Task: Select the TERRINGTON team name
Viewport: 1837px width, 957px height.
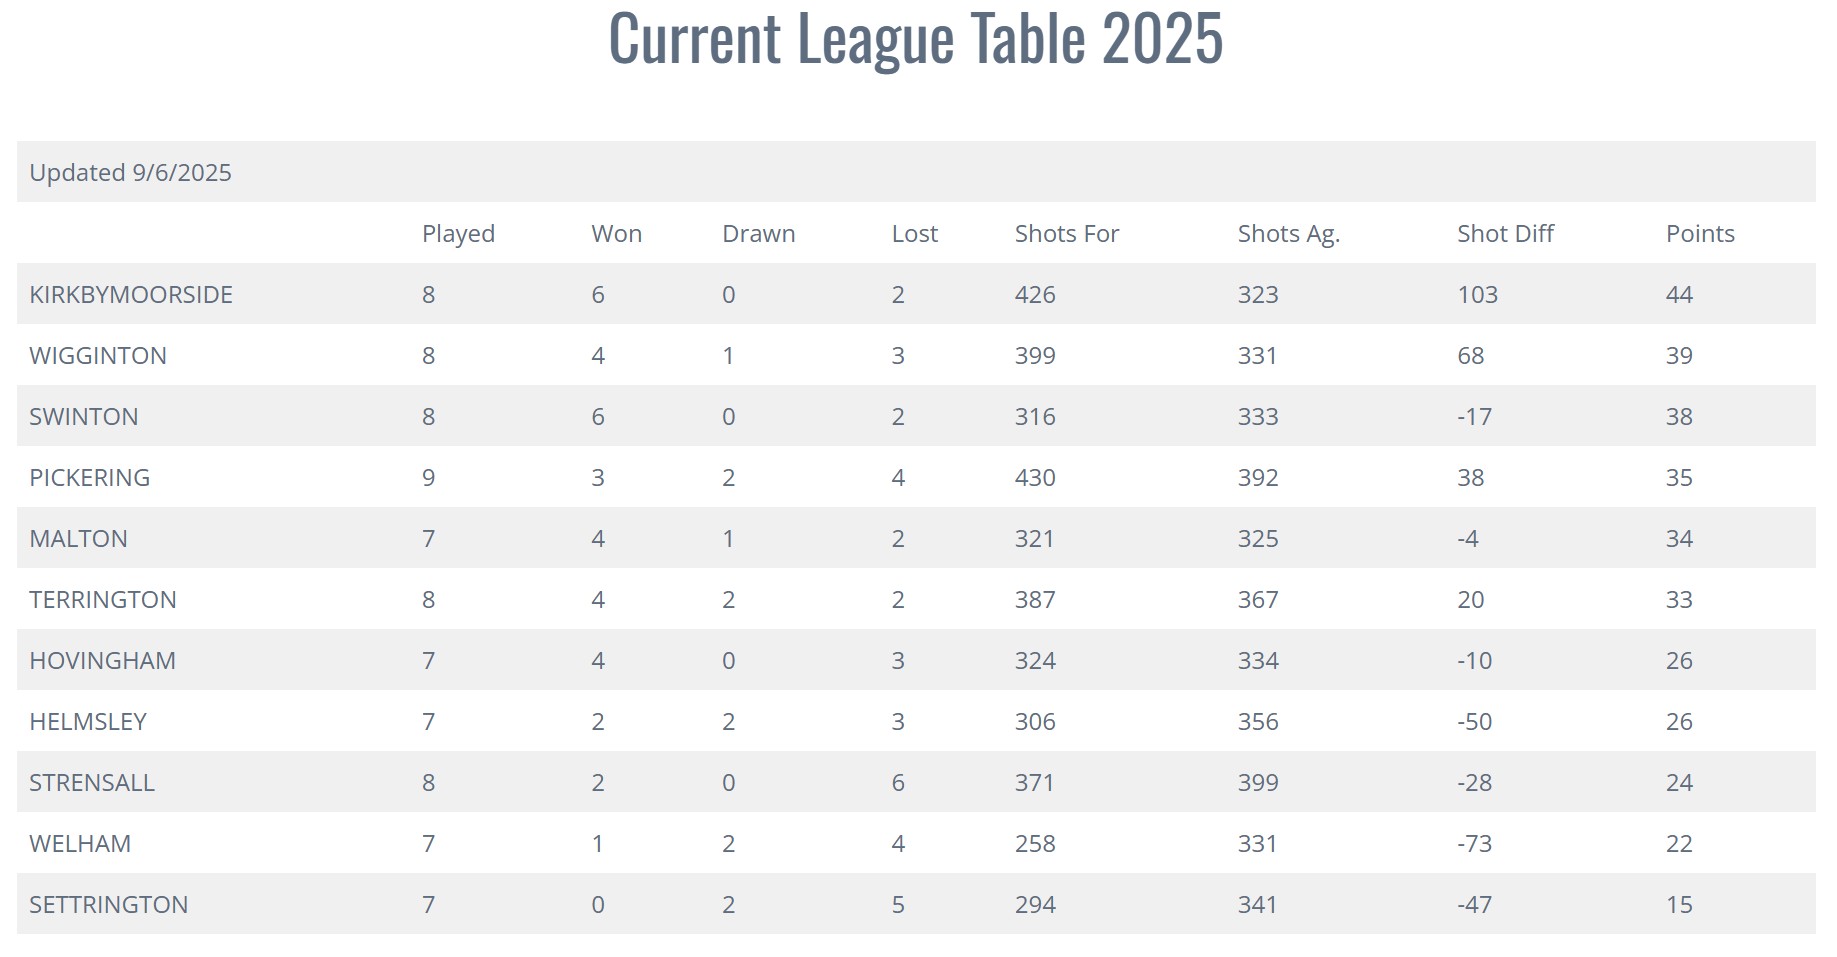Action: (x=103, y=600)
